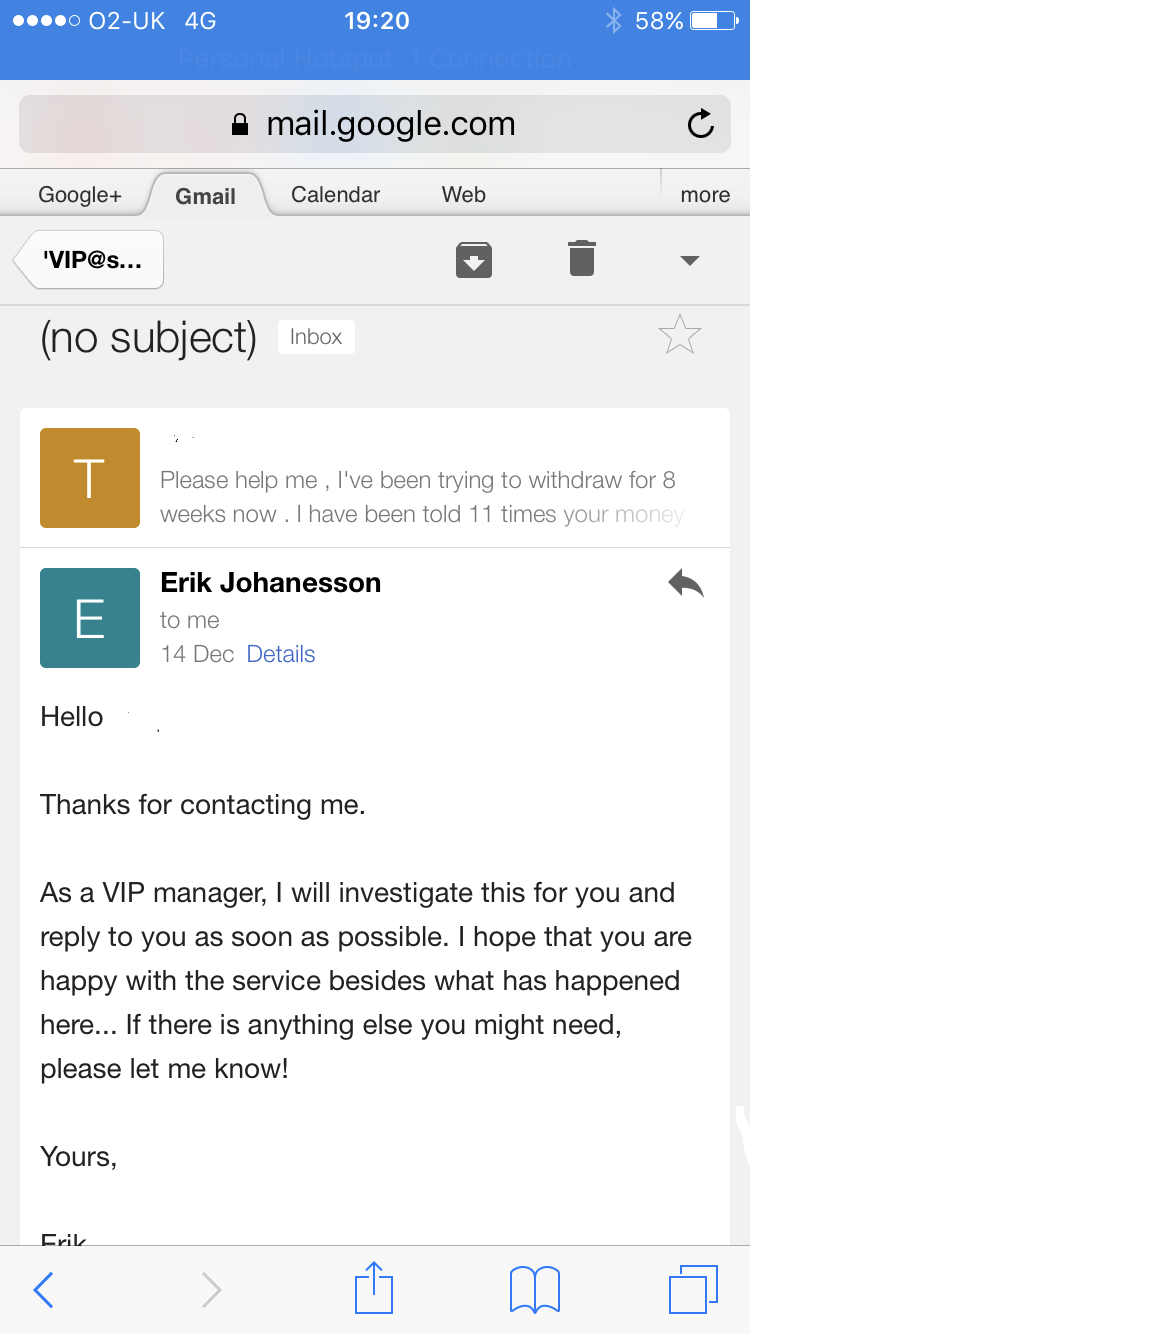1152x1334 pixels.
Task: Focus the mail.google.com address field
Action: [x=375, y=124]
